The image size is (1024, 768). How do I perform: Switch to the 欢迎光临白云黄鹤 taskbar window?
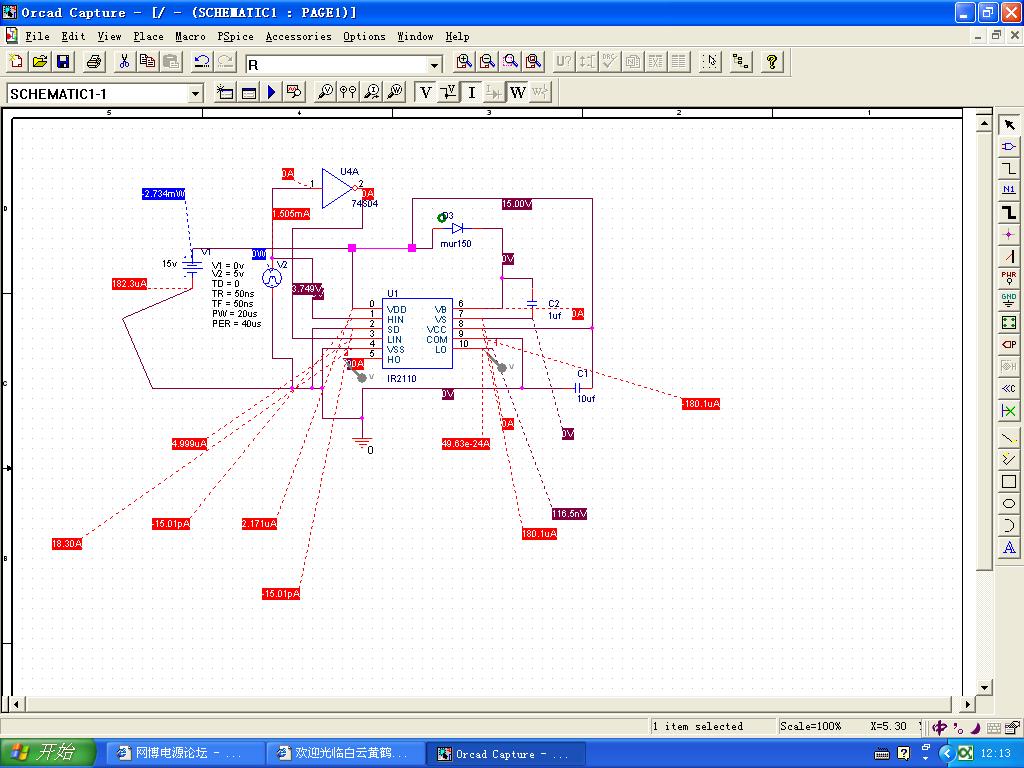(x=345, y=754)
